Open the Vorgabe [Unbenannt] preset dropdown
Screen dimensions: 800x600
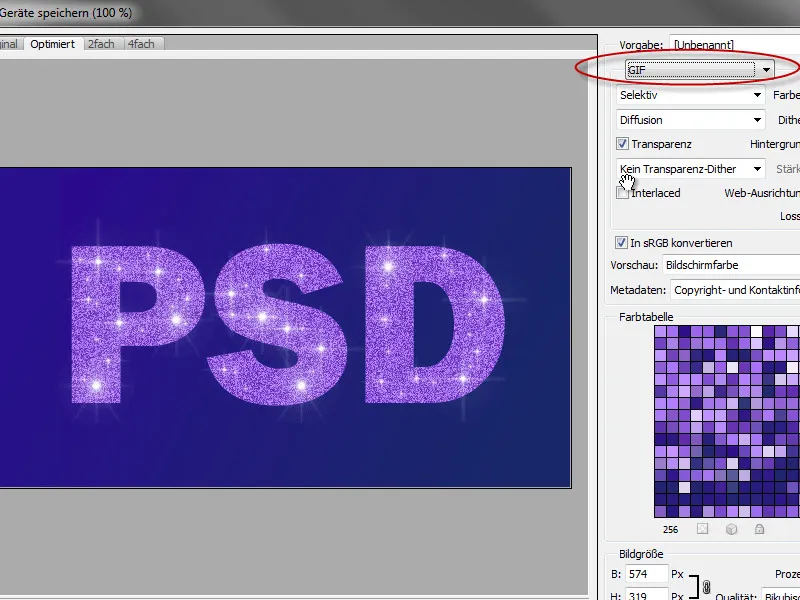click(x=735, y=45)
